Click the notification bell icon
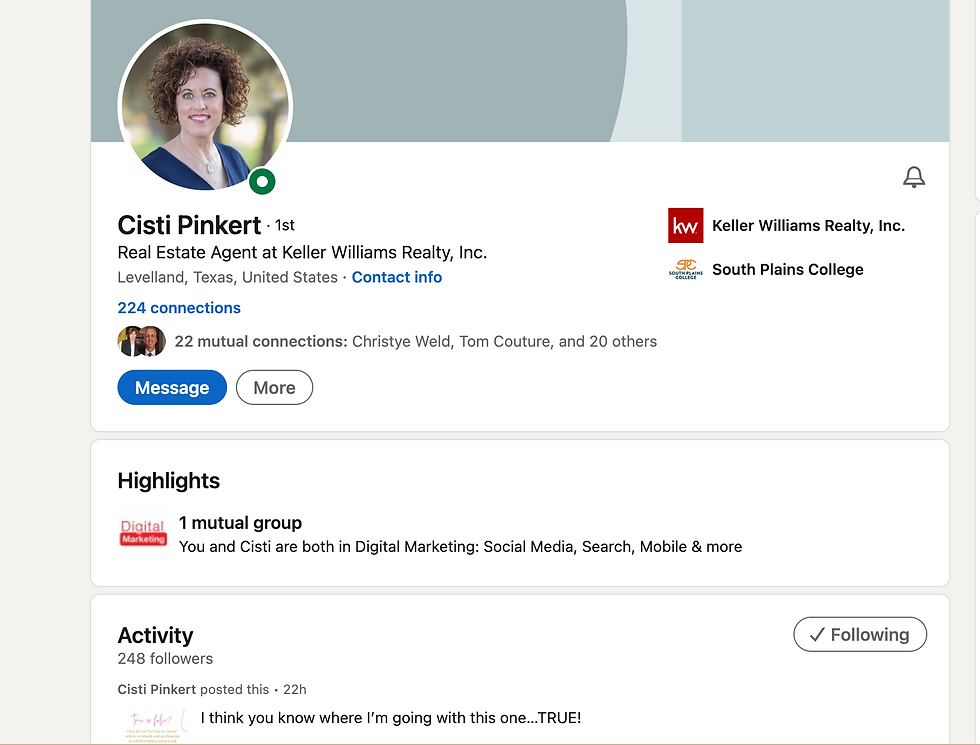Image resolution: width=980 pixels, height=745 pixels. coord(914,177)
